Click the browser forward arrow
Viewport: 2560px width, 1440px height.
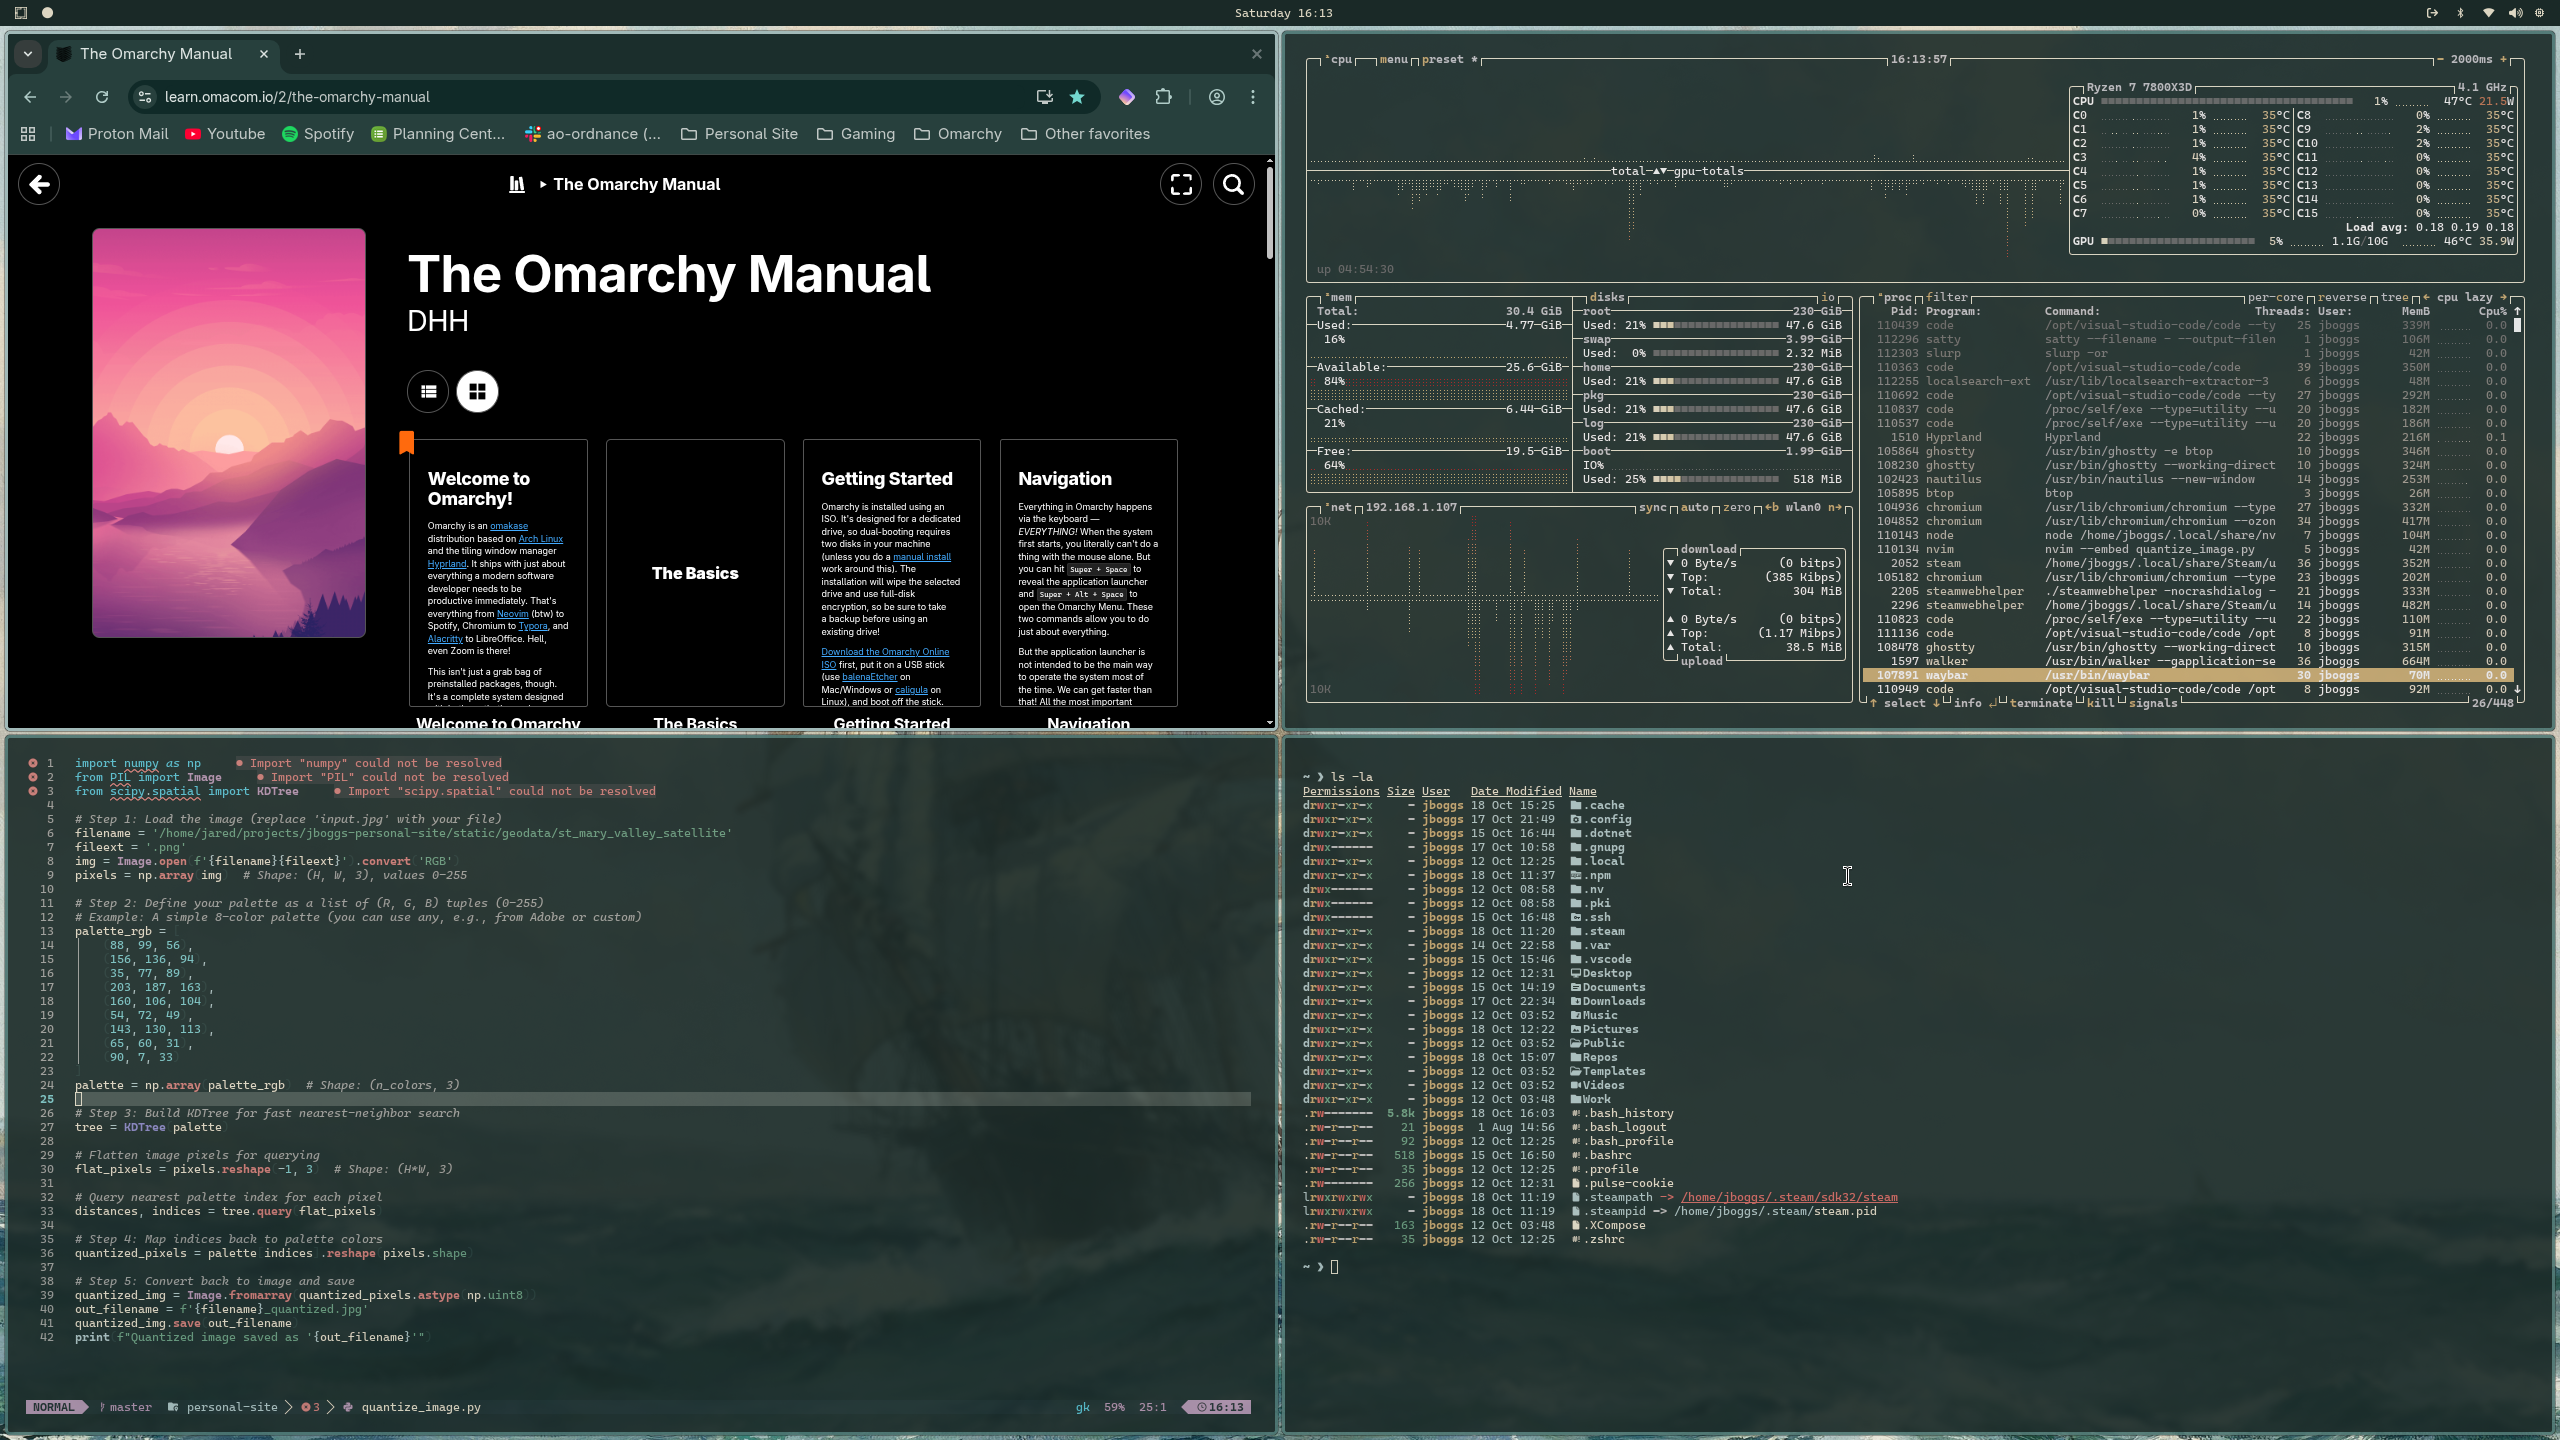click(66, 97)
